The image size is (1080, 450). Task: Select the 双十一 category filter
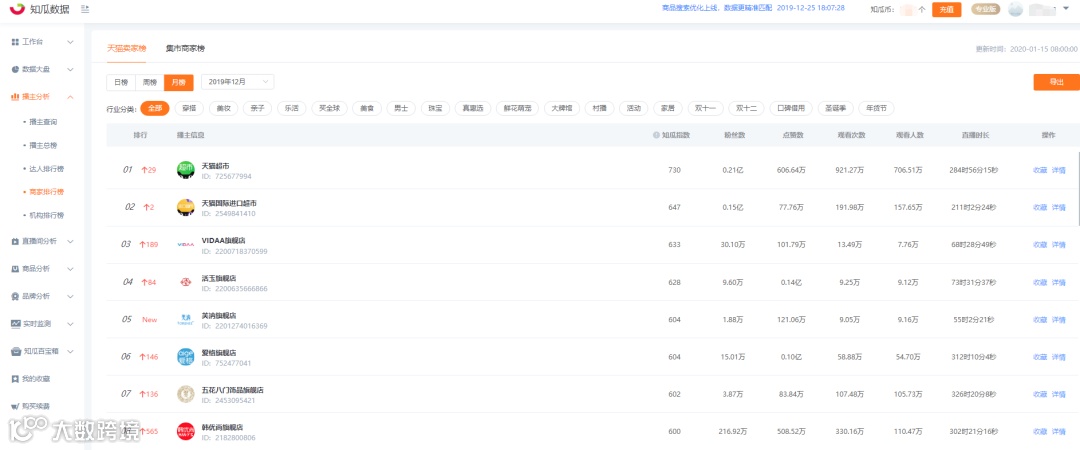click(x=705, y=108)
